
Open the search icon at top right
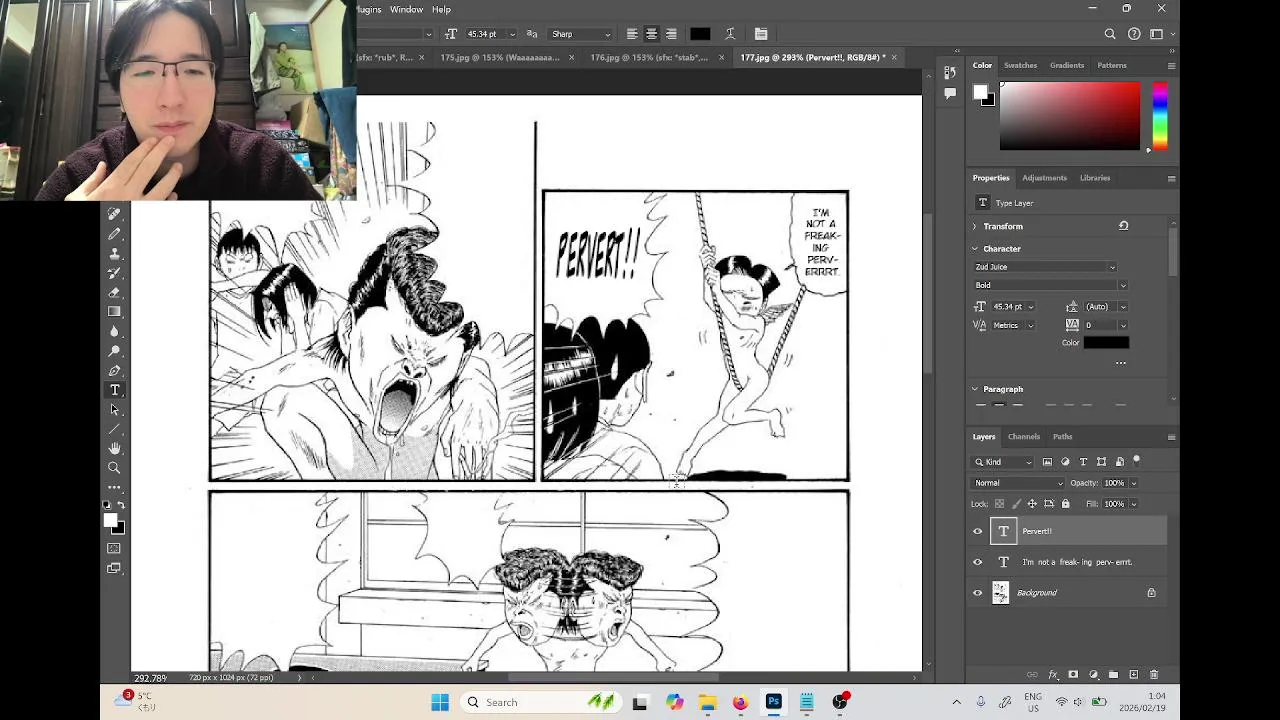pyautogui.click(x=1110, y=34)
